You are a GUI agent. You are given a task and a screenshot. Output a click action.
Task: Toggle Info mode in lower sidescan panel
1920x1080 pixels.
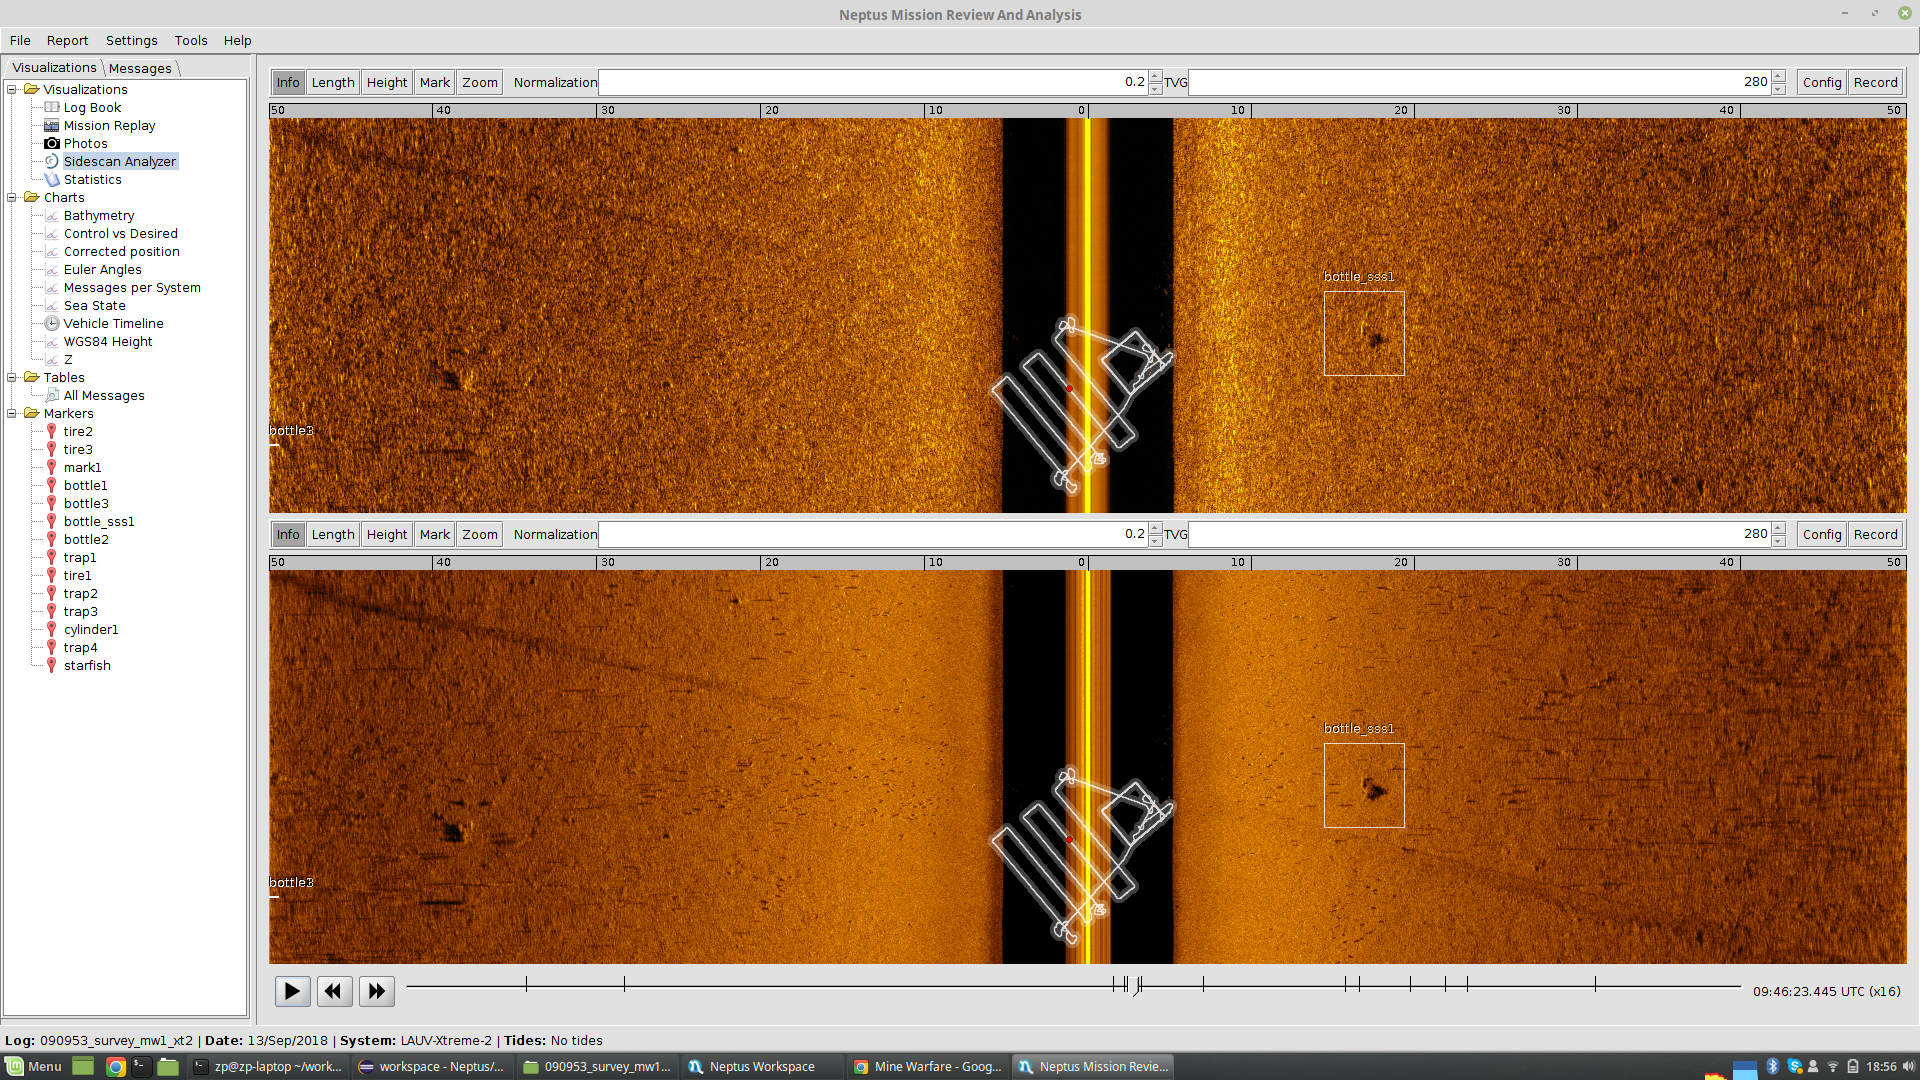pyautogui.click(x=288, y=534)
